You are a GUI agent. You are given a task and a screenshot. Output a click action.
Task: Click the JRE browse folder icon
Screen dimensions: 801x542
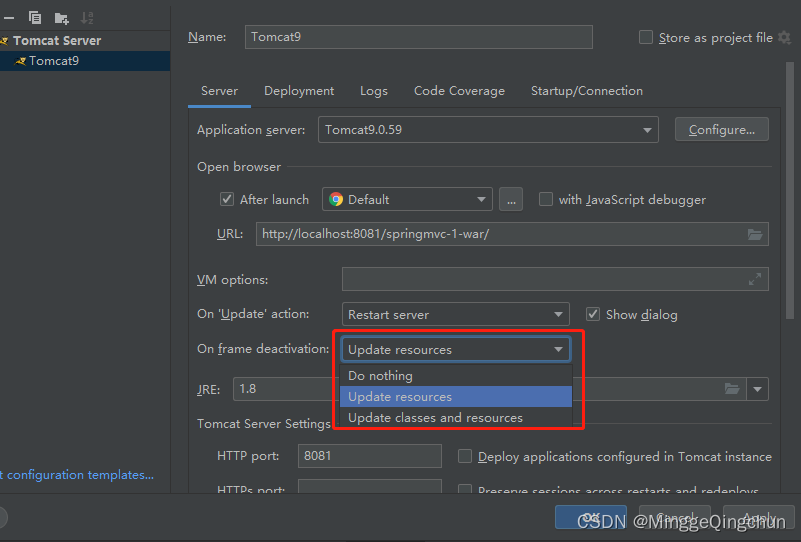[x=732, y=389]
